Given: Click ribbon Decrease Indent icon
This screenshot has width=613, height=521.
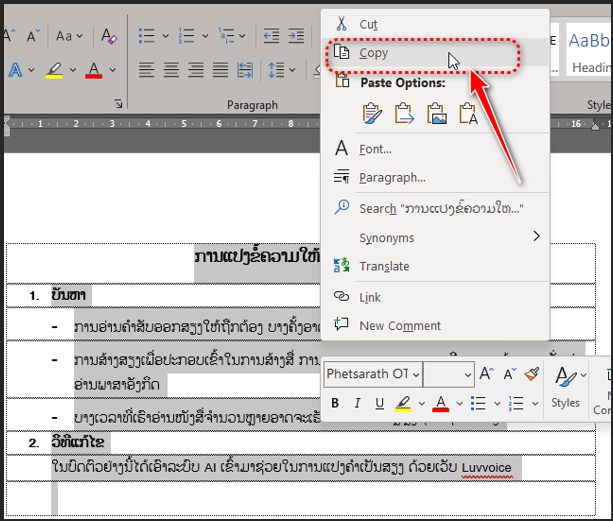Looking at the screenshot, I should 271,36.
